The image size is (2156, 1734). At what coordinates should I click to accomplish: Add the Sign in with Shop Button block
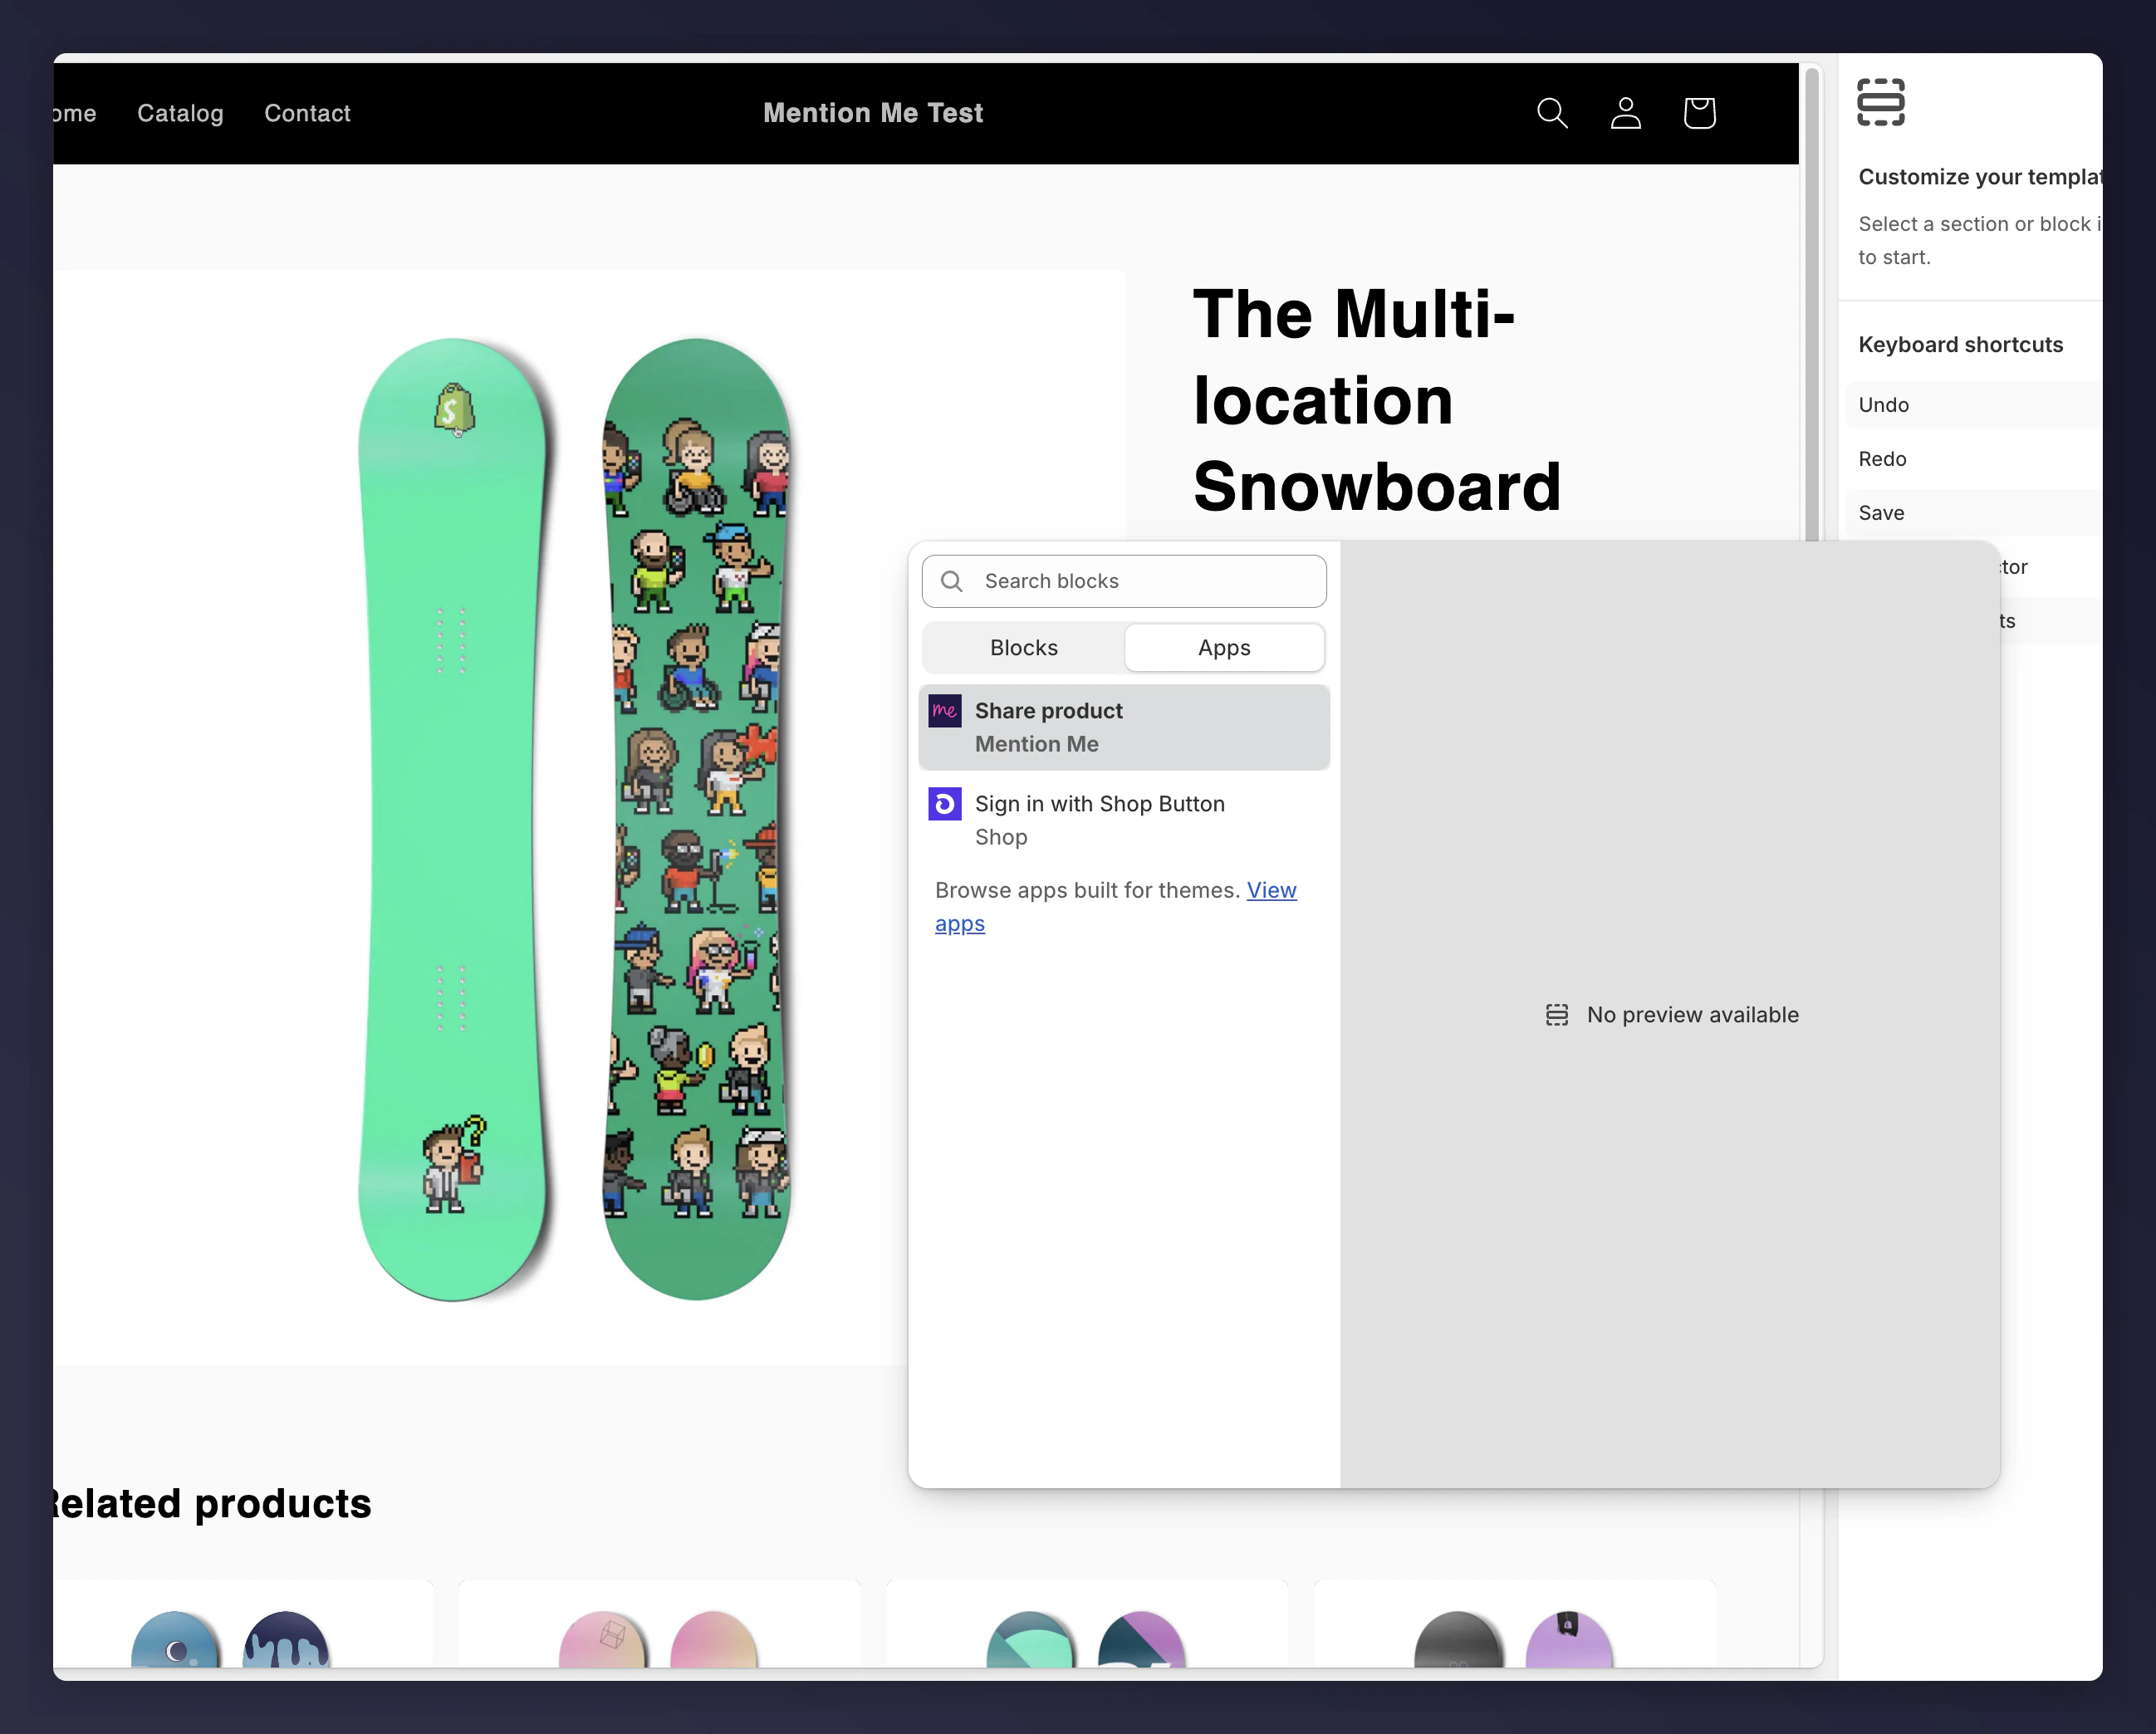pyautogui.click(x=1124, y=820)
